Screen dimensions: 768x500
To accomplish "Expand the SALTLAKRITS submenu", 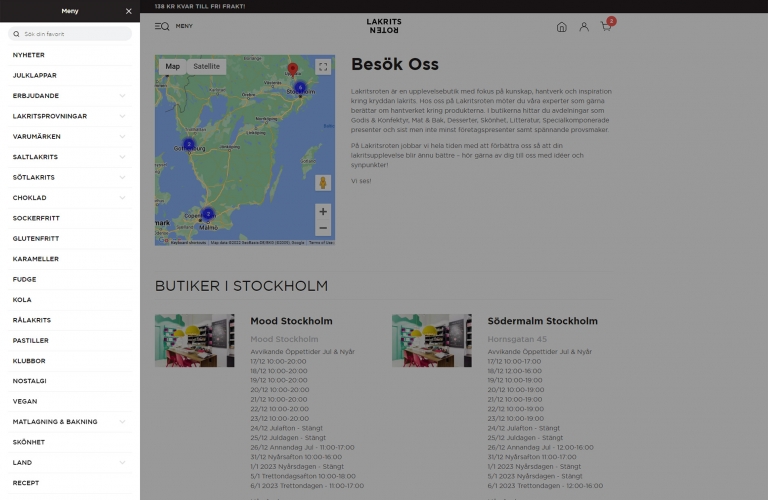I will [x=122, y=157].
